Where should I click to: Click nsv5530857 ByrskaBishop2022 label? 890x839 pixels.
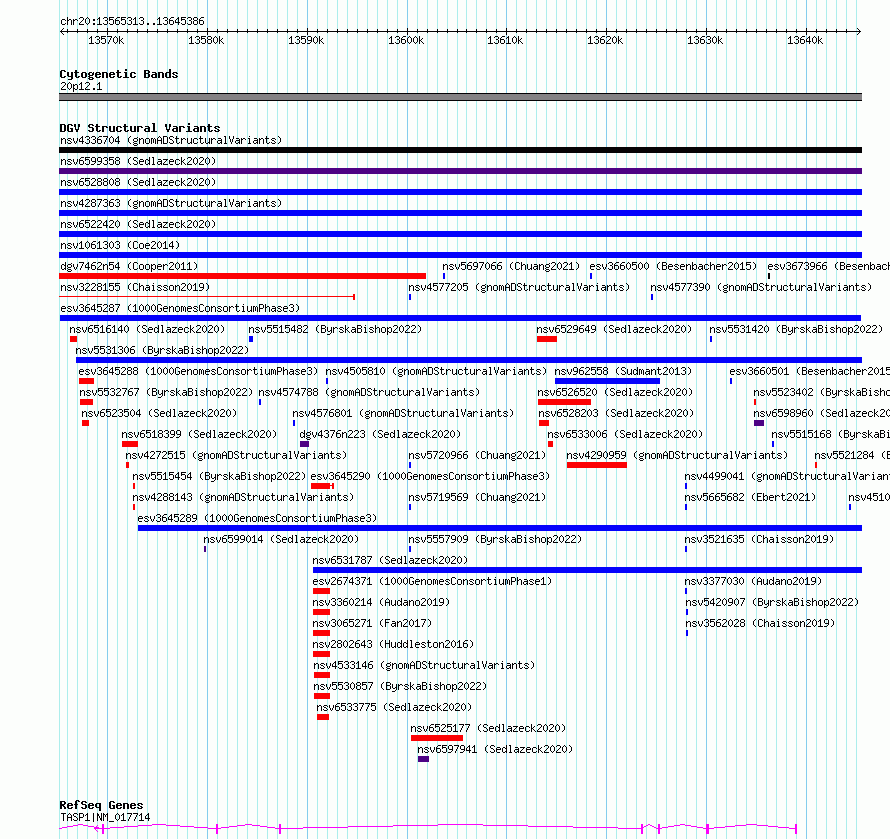click(x=400, y=686)
